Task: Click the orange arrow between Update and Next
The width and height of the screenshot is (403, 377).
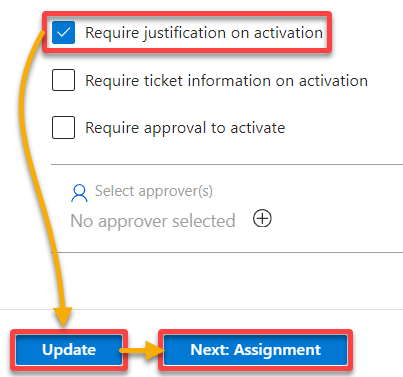Action: 142,350
